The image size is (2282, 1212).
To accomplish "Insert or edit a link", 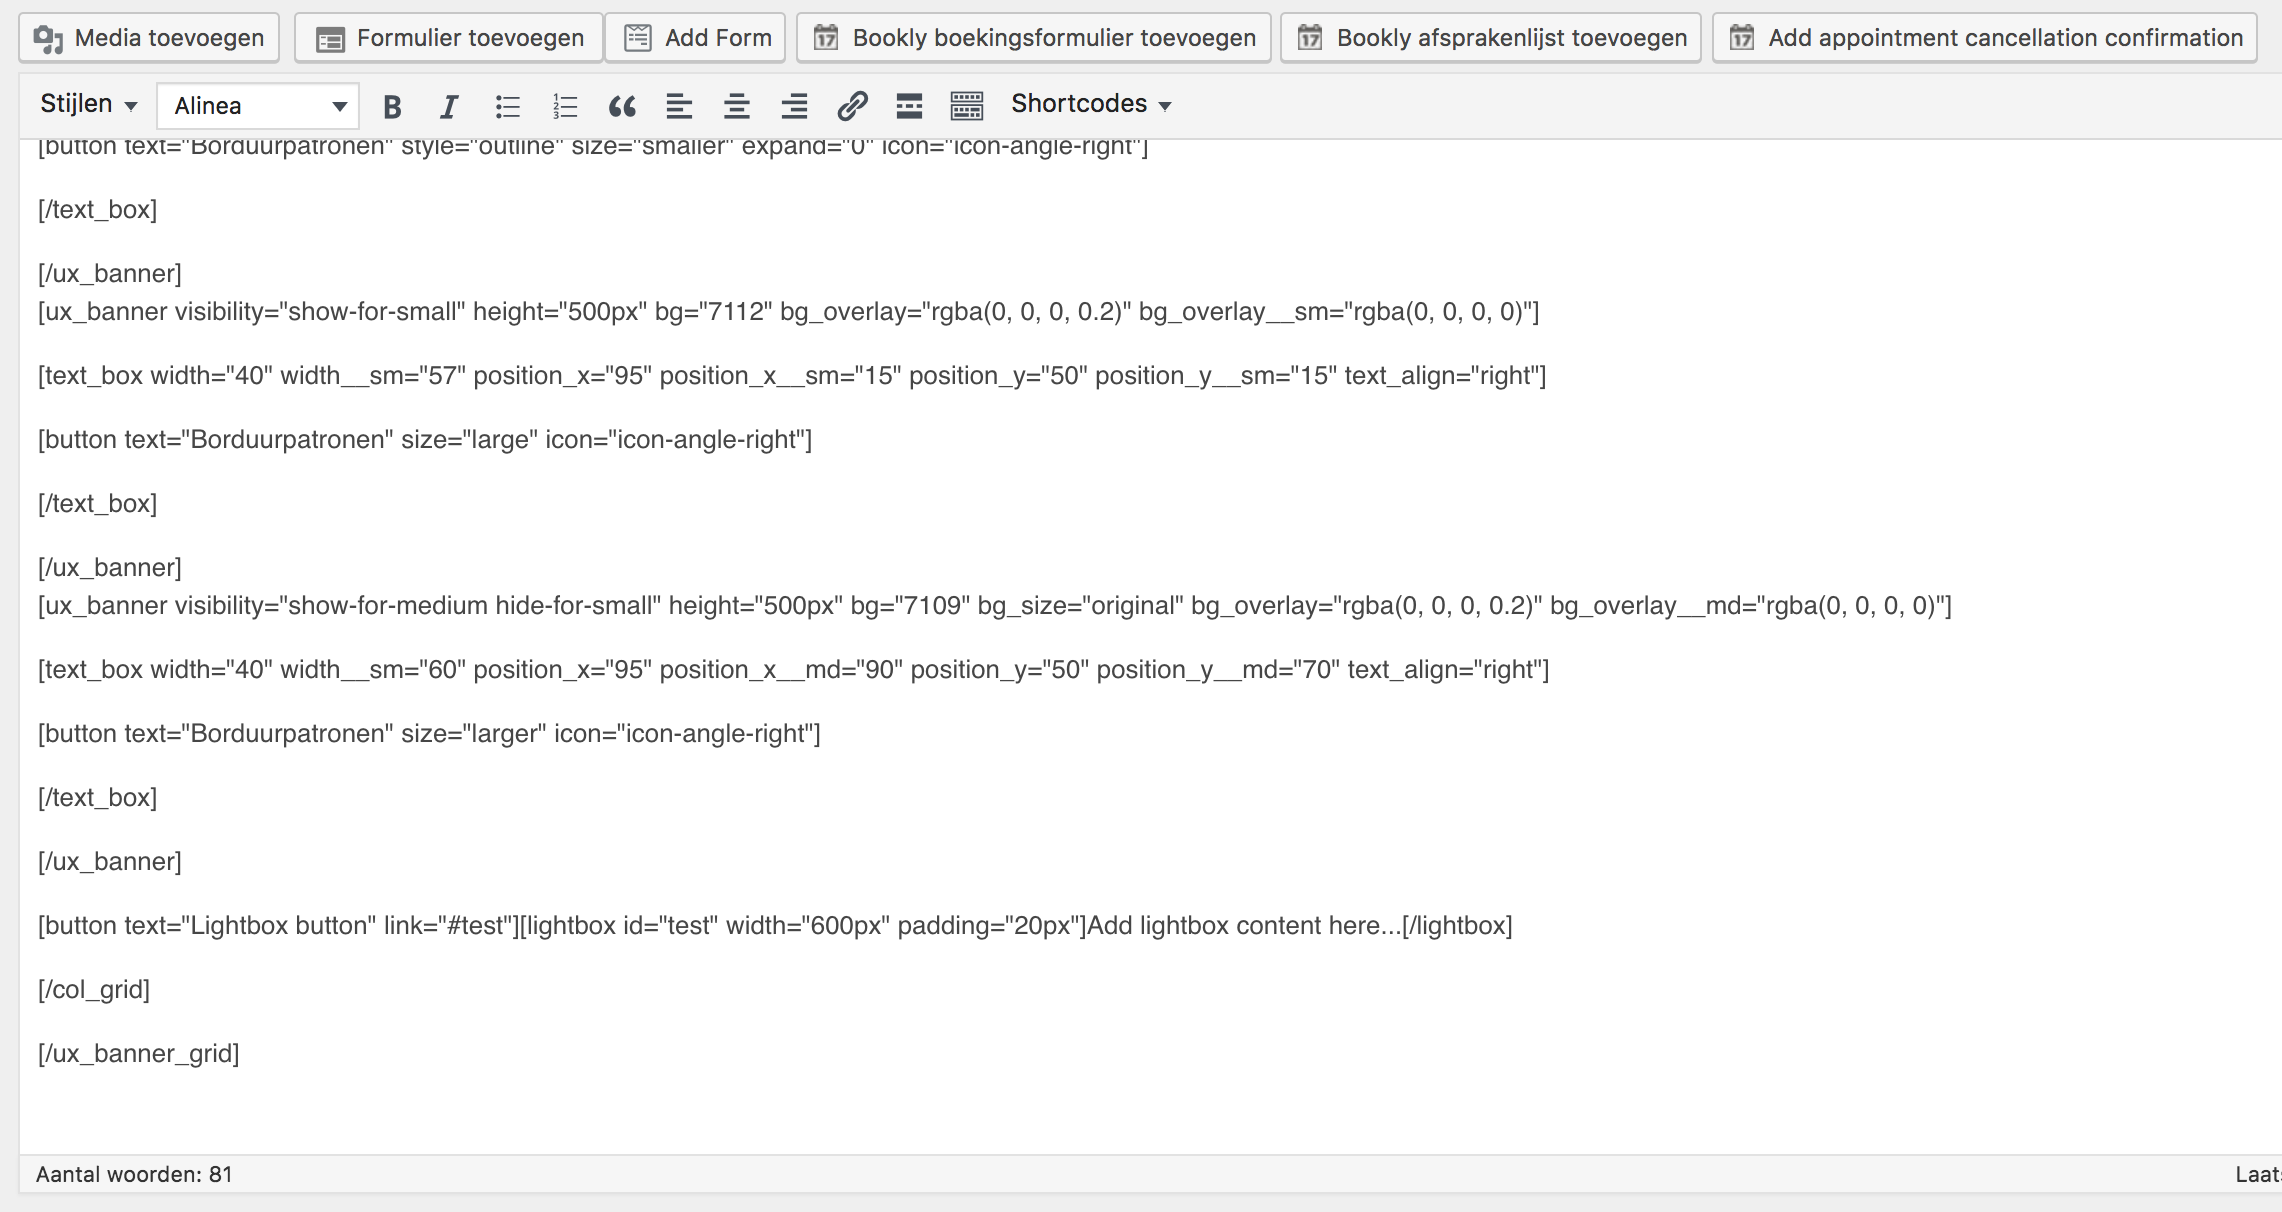I will (852, 106).
